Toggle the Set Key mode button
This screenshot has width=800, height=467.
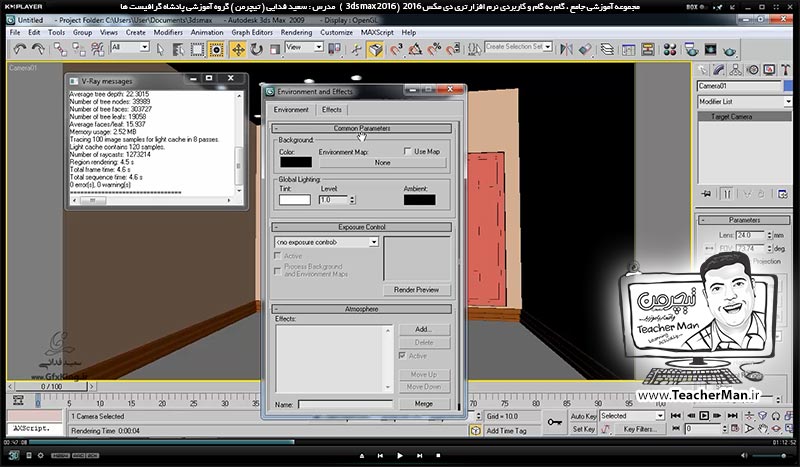584,429
